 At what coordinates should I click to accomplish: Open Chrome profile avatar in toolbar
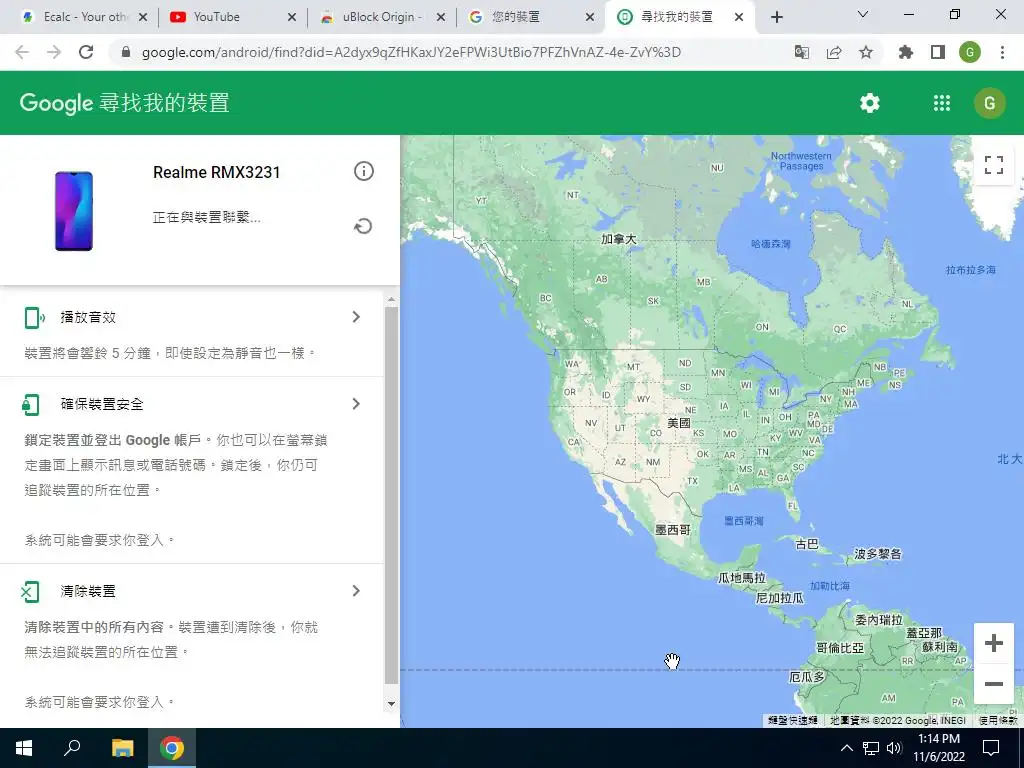(970, 52)
